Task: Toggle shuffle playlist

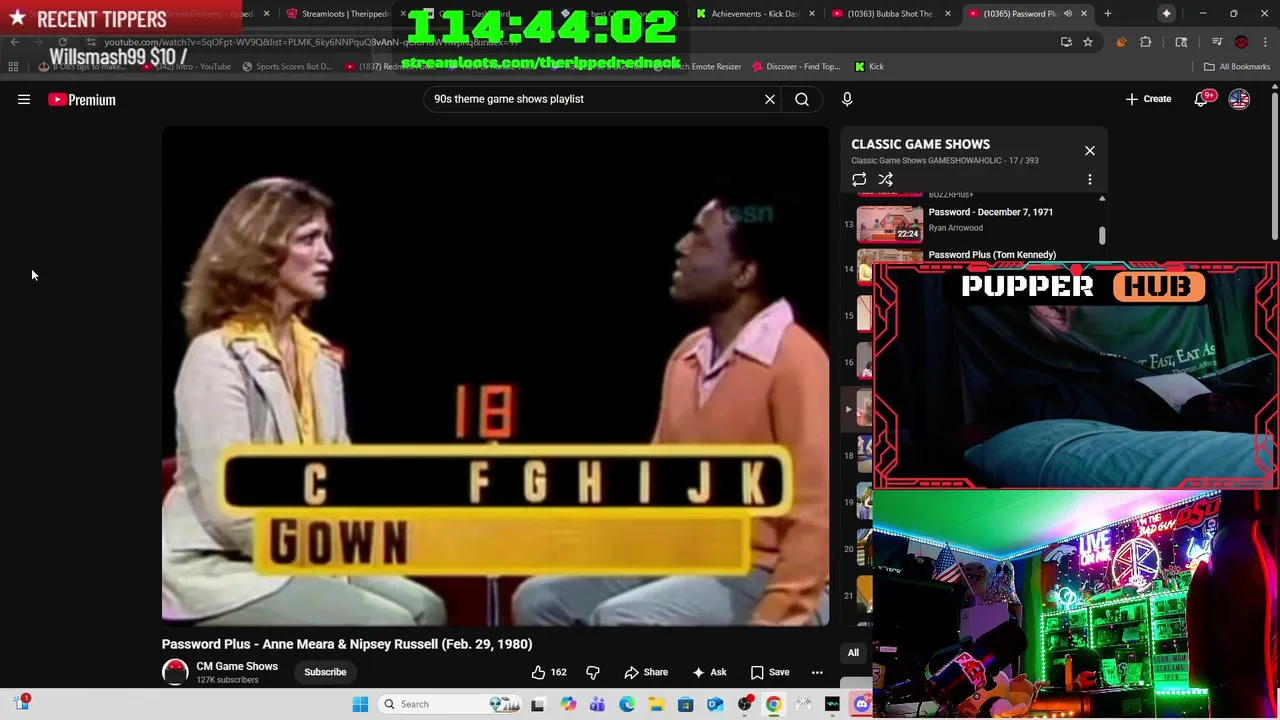Action: [886, 180]
